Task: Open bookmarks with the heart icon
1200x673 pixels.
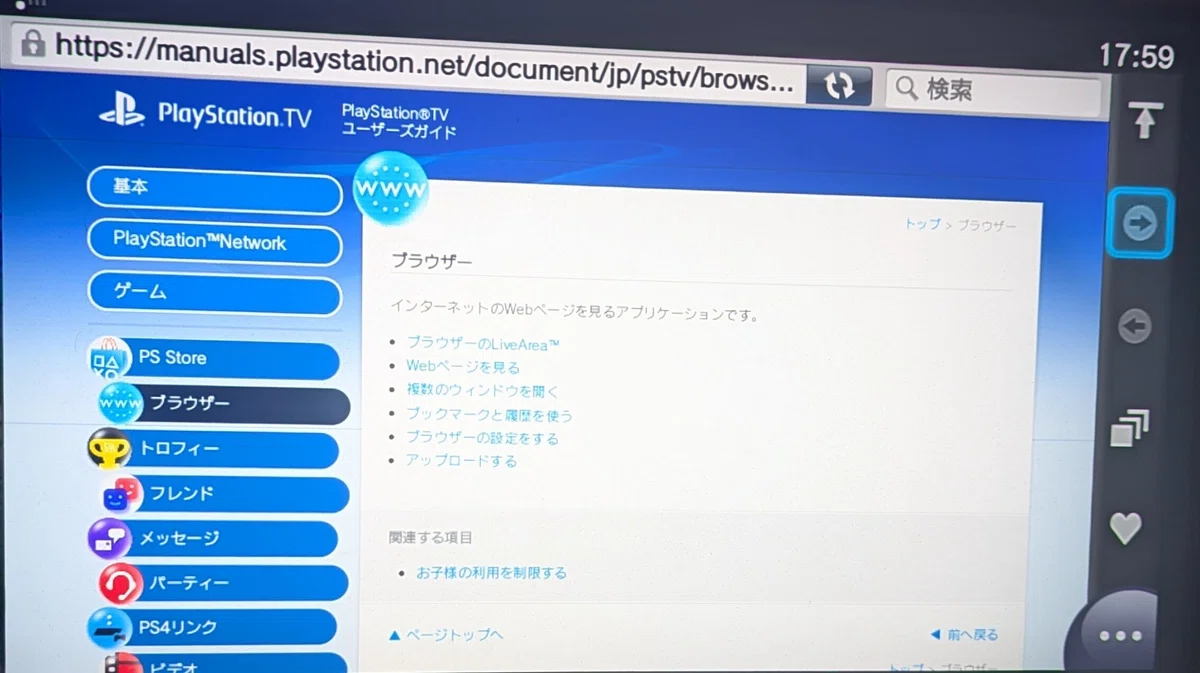Action: click(1125, 527)
